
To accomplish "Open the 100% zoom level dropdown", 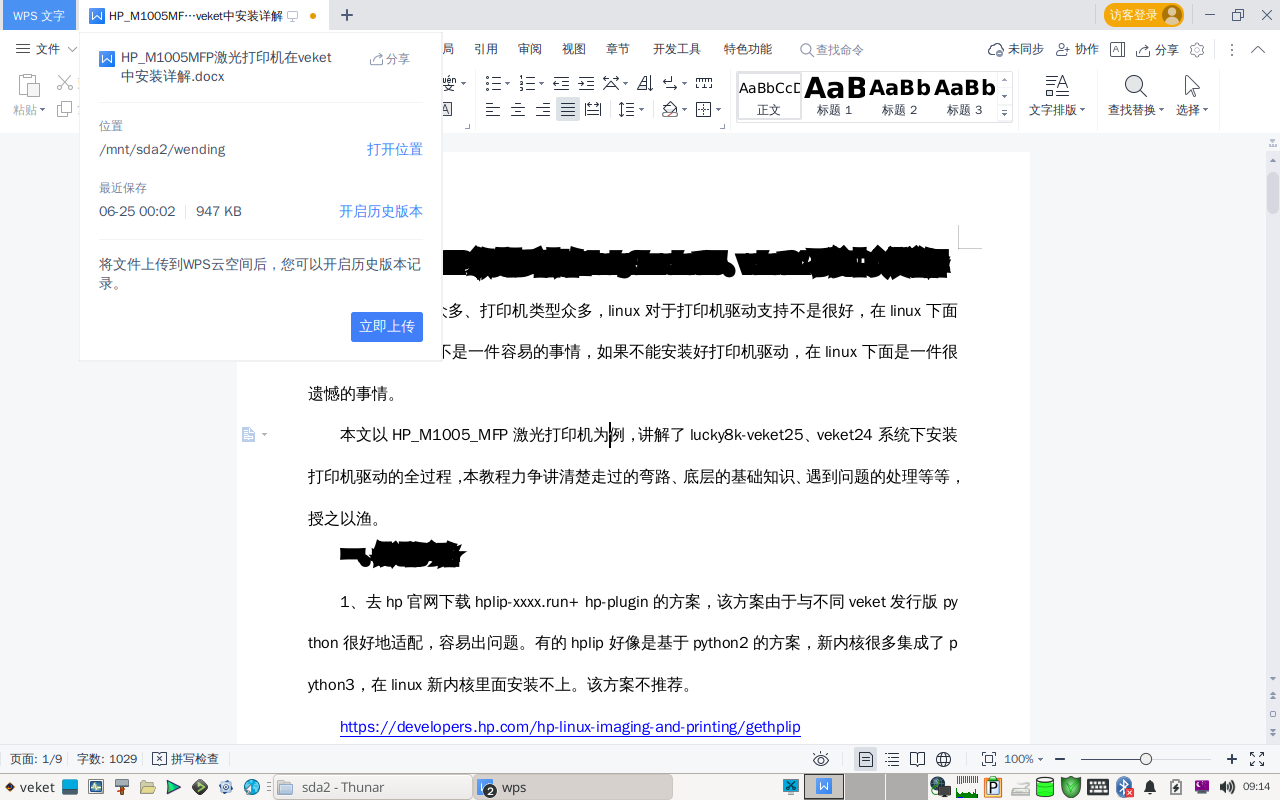I will click(x=1023, y=759).
